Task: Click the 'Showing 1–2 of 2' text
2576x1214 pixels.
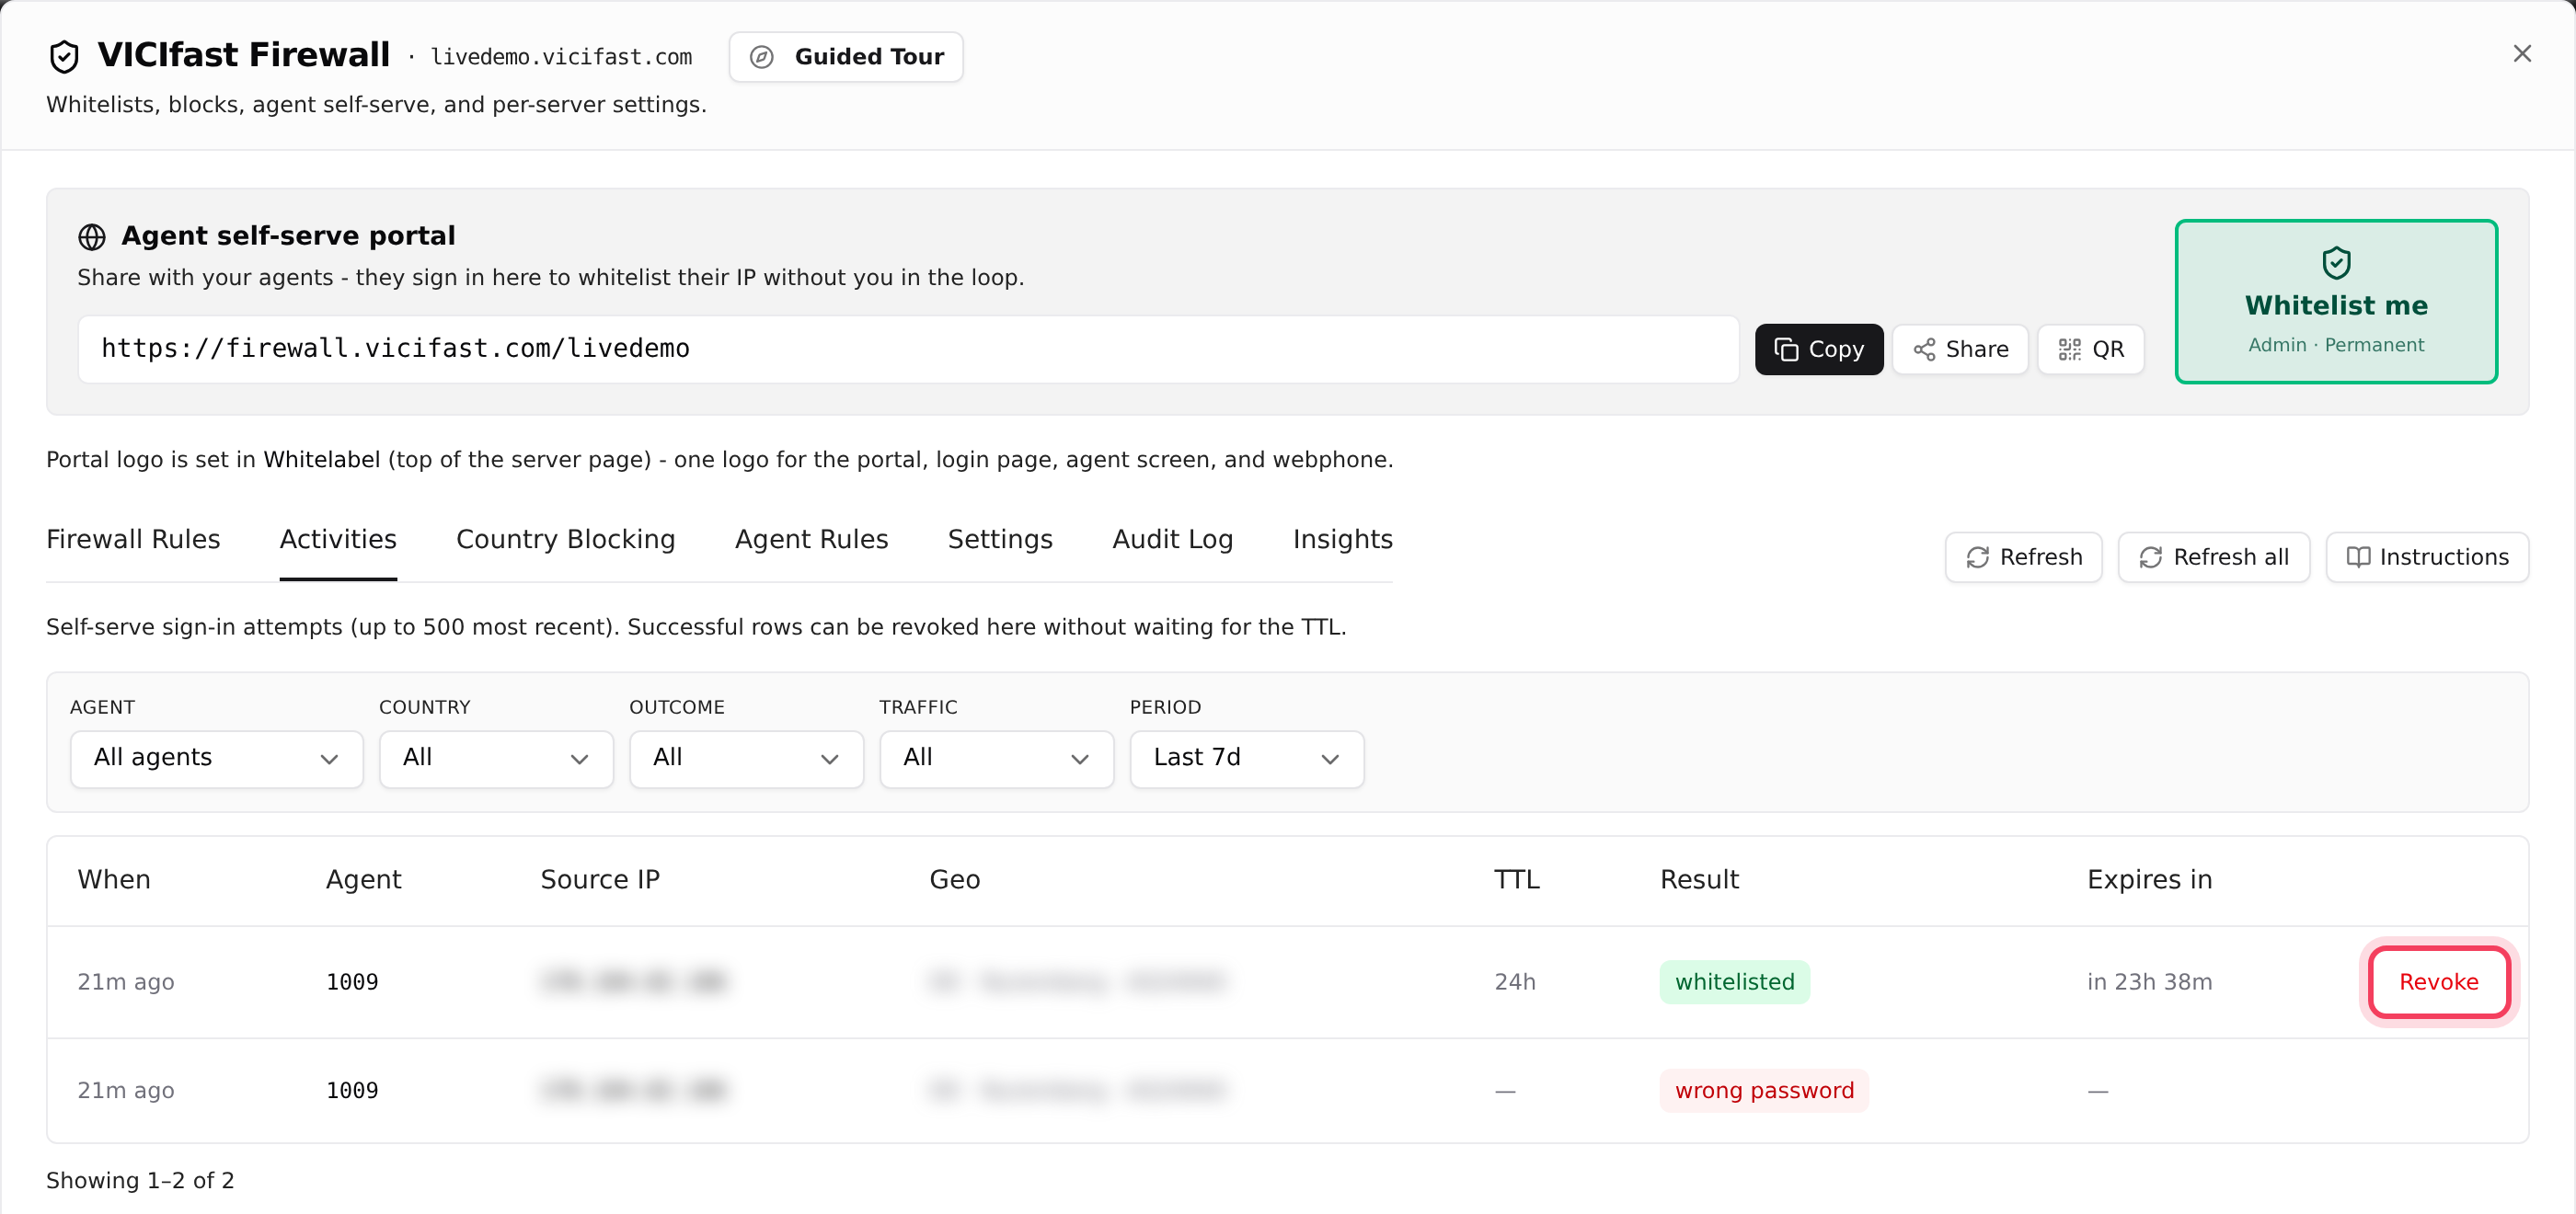Action: coord(140,1180)
